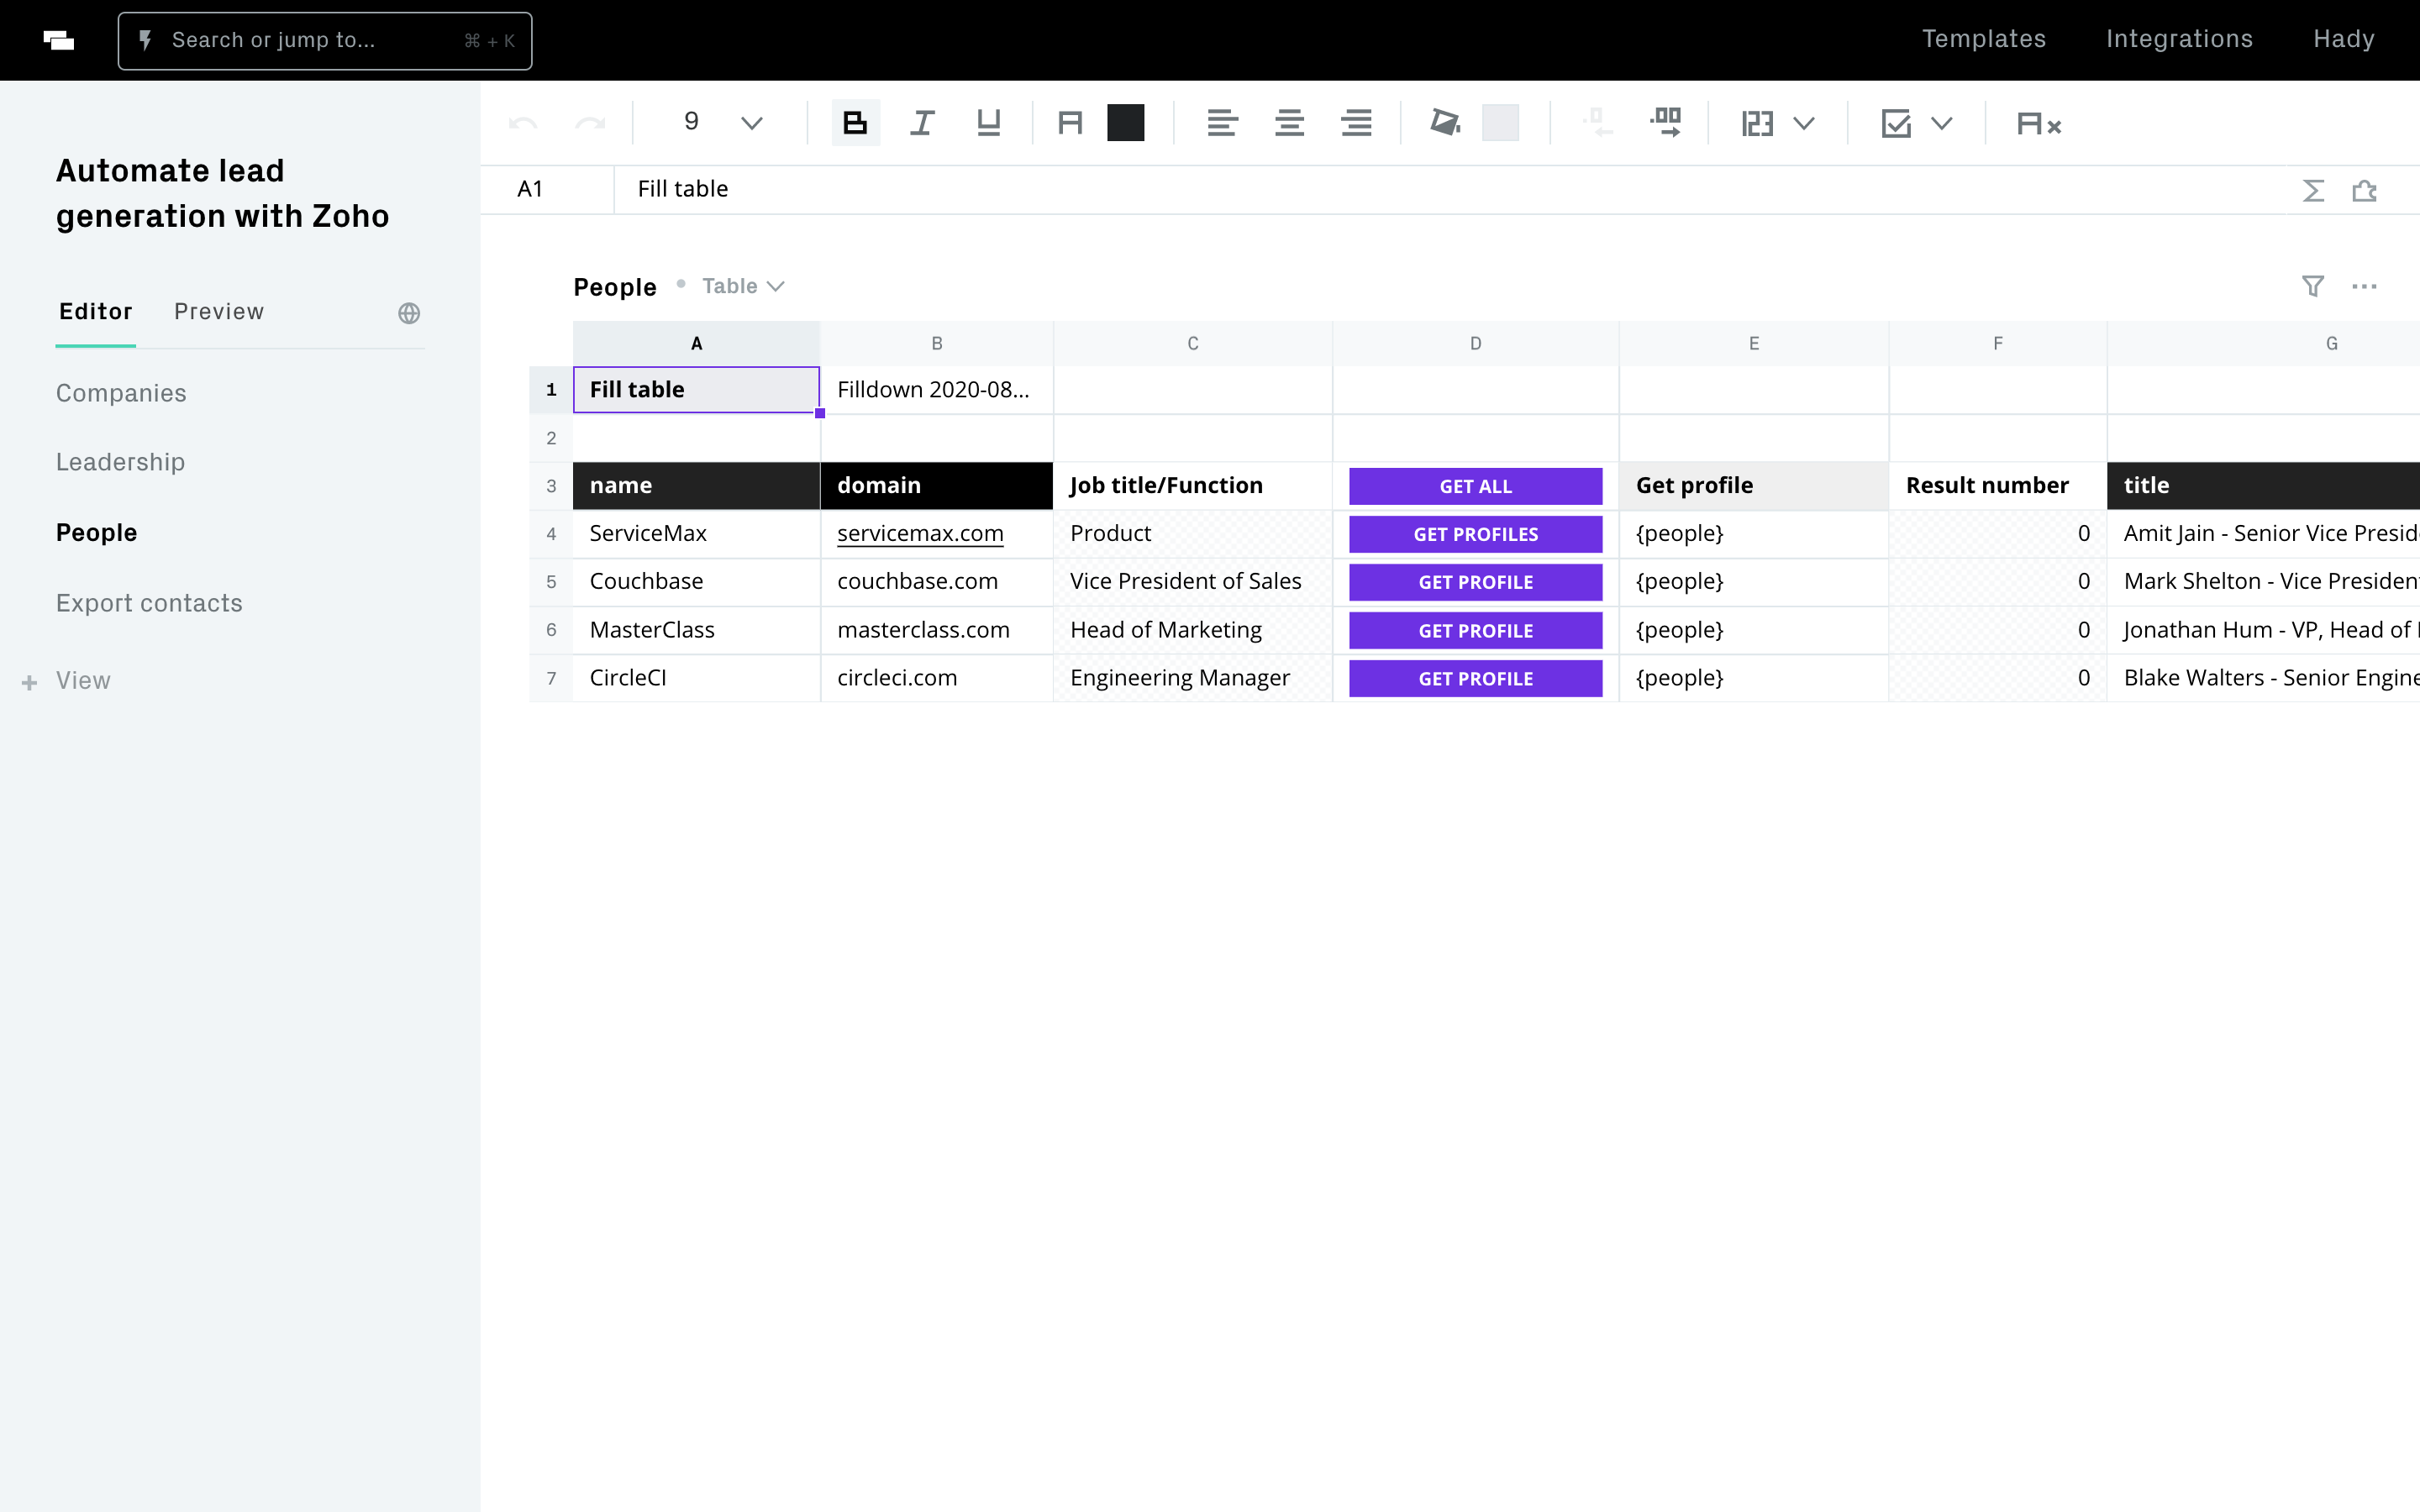This screenshot has height=1512, width=2420.
Task: Select the Filldown 2020-08 cell
Action: click(936, 390)
